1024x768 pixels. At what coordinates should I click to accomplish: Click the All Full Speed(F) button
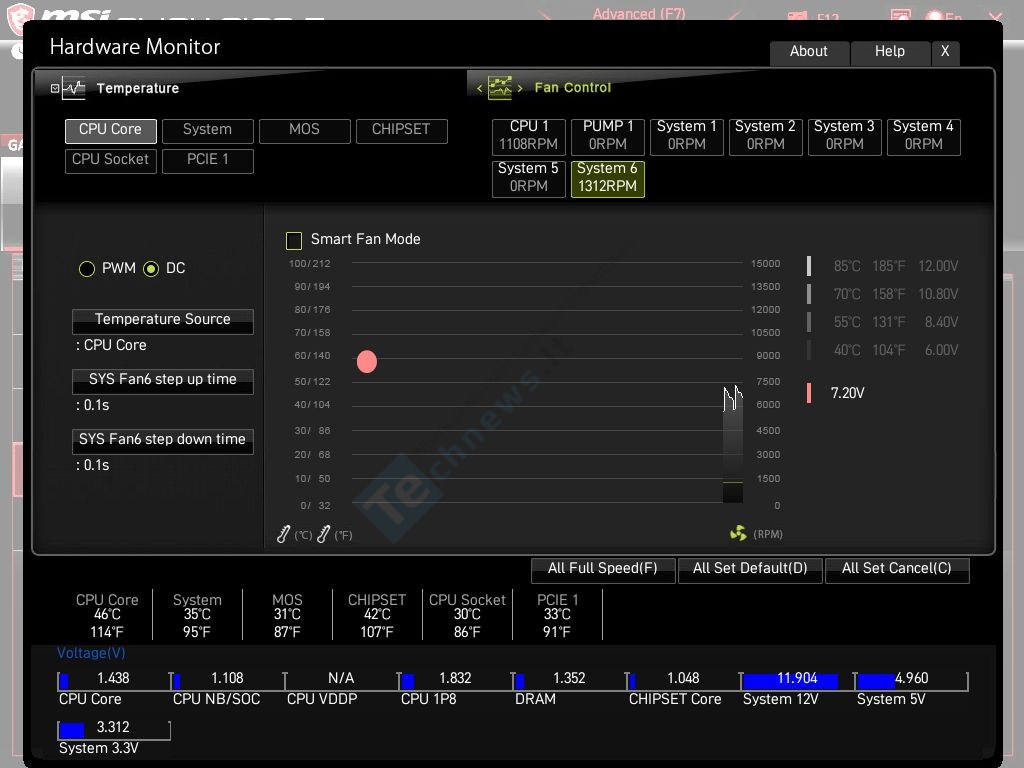point(603,569)
